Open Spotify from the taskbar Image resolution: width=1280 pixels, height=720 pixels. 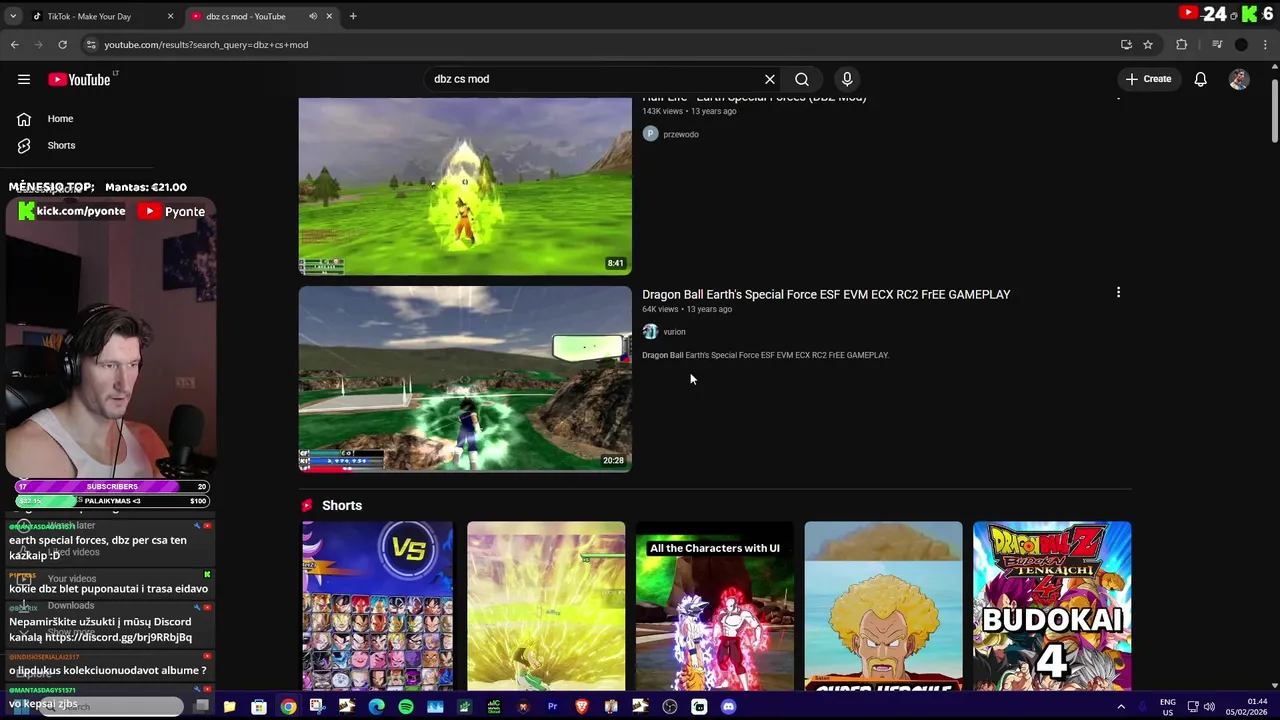pos(405,706)
